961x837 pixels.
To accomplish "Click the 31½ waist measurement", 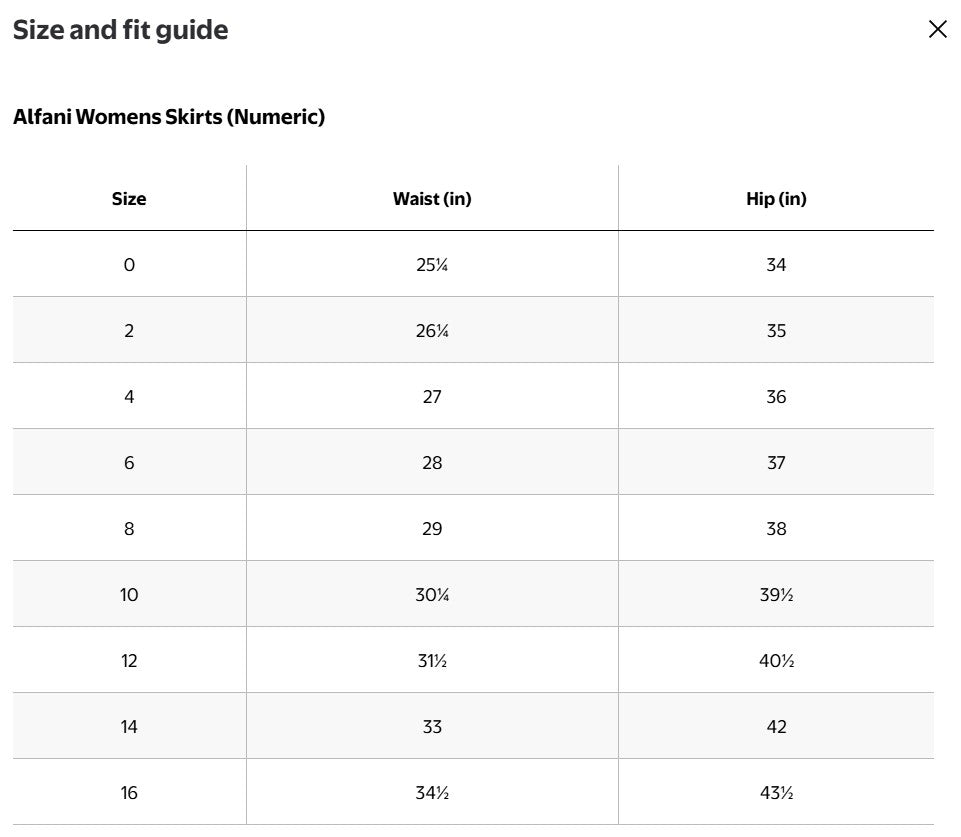I will 432,661.
